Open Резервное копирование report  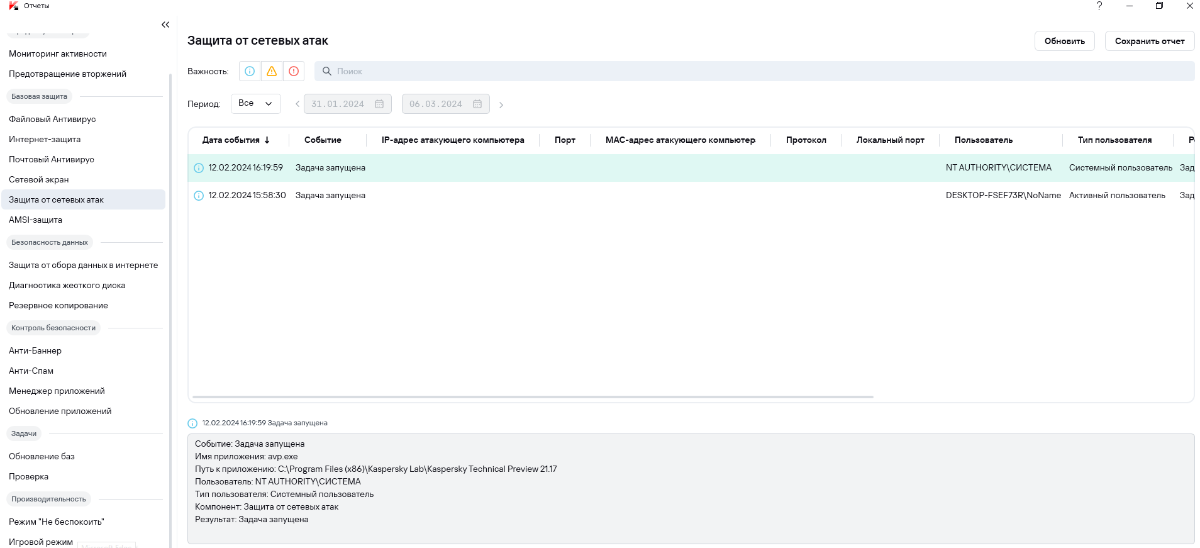[x=58, y=305]
